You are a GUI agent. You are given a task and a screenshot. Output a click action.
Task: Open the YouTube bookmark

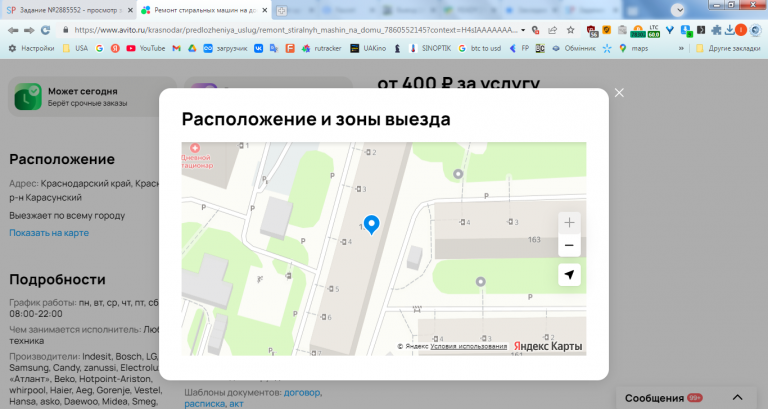(x=146, y=48)
